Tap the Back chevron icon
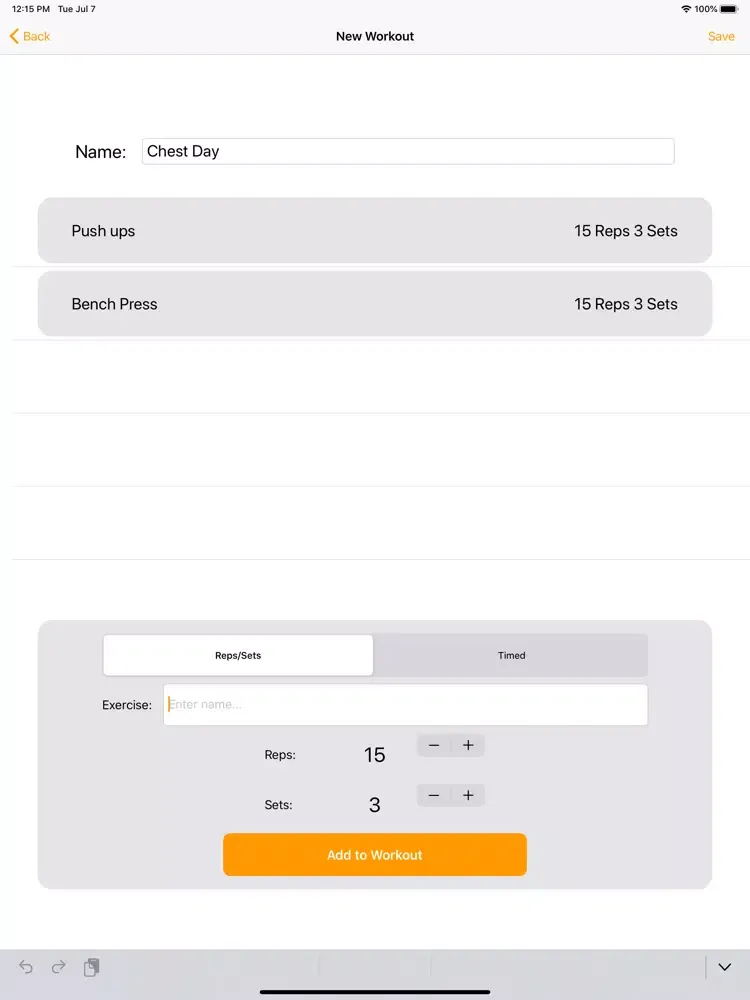The height and width of the screenshot is (1000, 750). pos(15,36)
